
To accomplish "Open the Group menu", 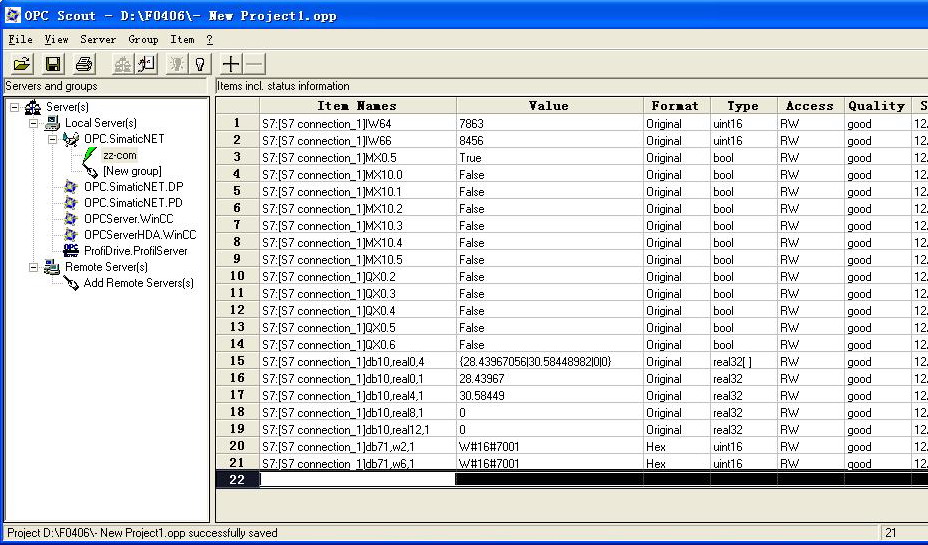I will pos(143,40).
